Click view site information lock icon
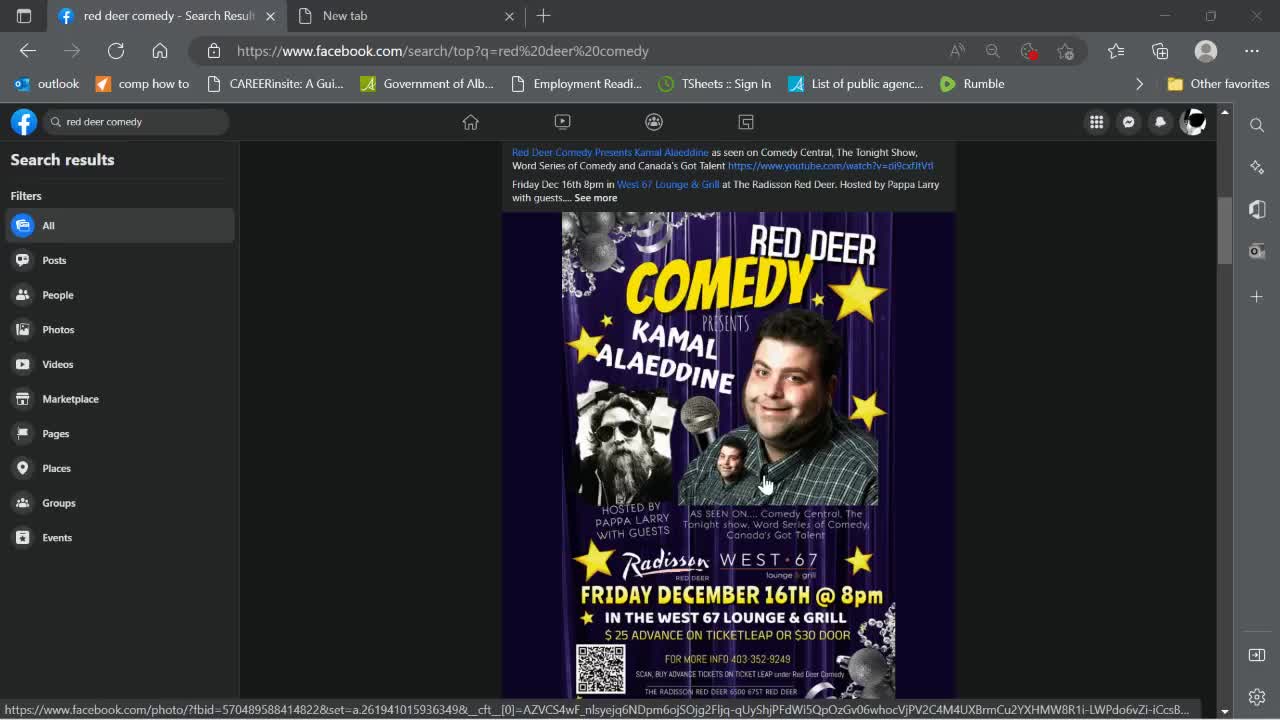The width and height of the screenshot is (1280, 720). (x=213, y=51)
